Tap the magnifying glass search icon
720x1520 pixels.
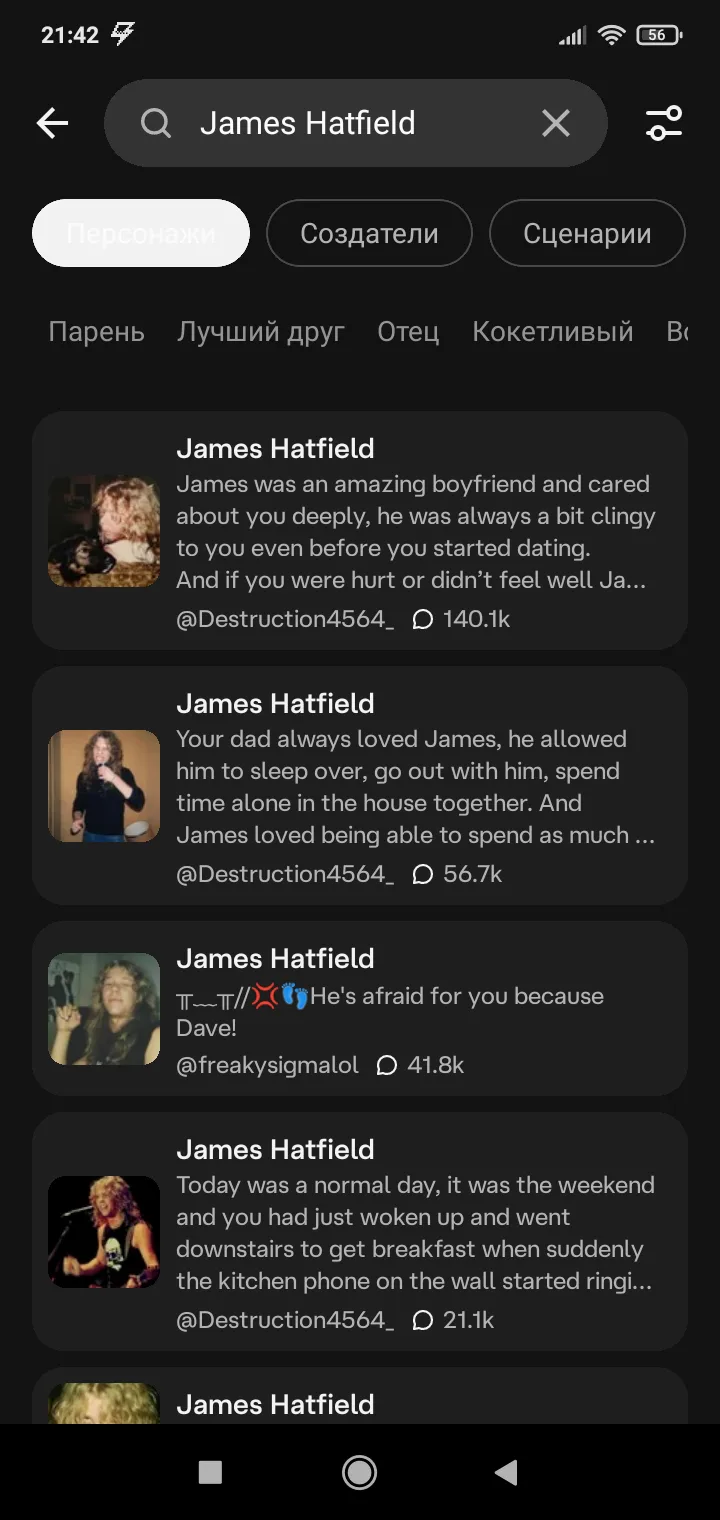click(156, 123)
